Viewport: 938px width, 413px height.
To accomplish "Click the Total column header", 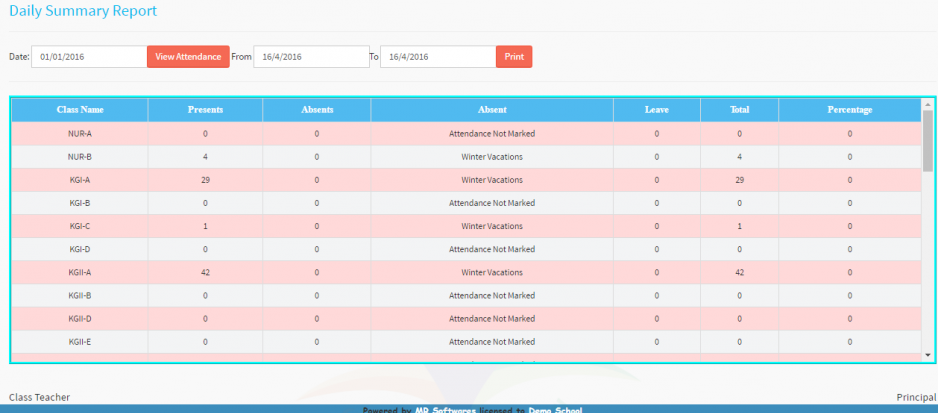I will (740, 109).
